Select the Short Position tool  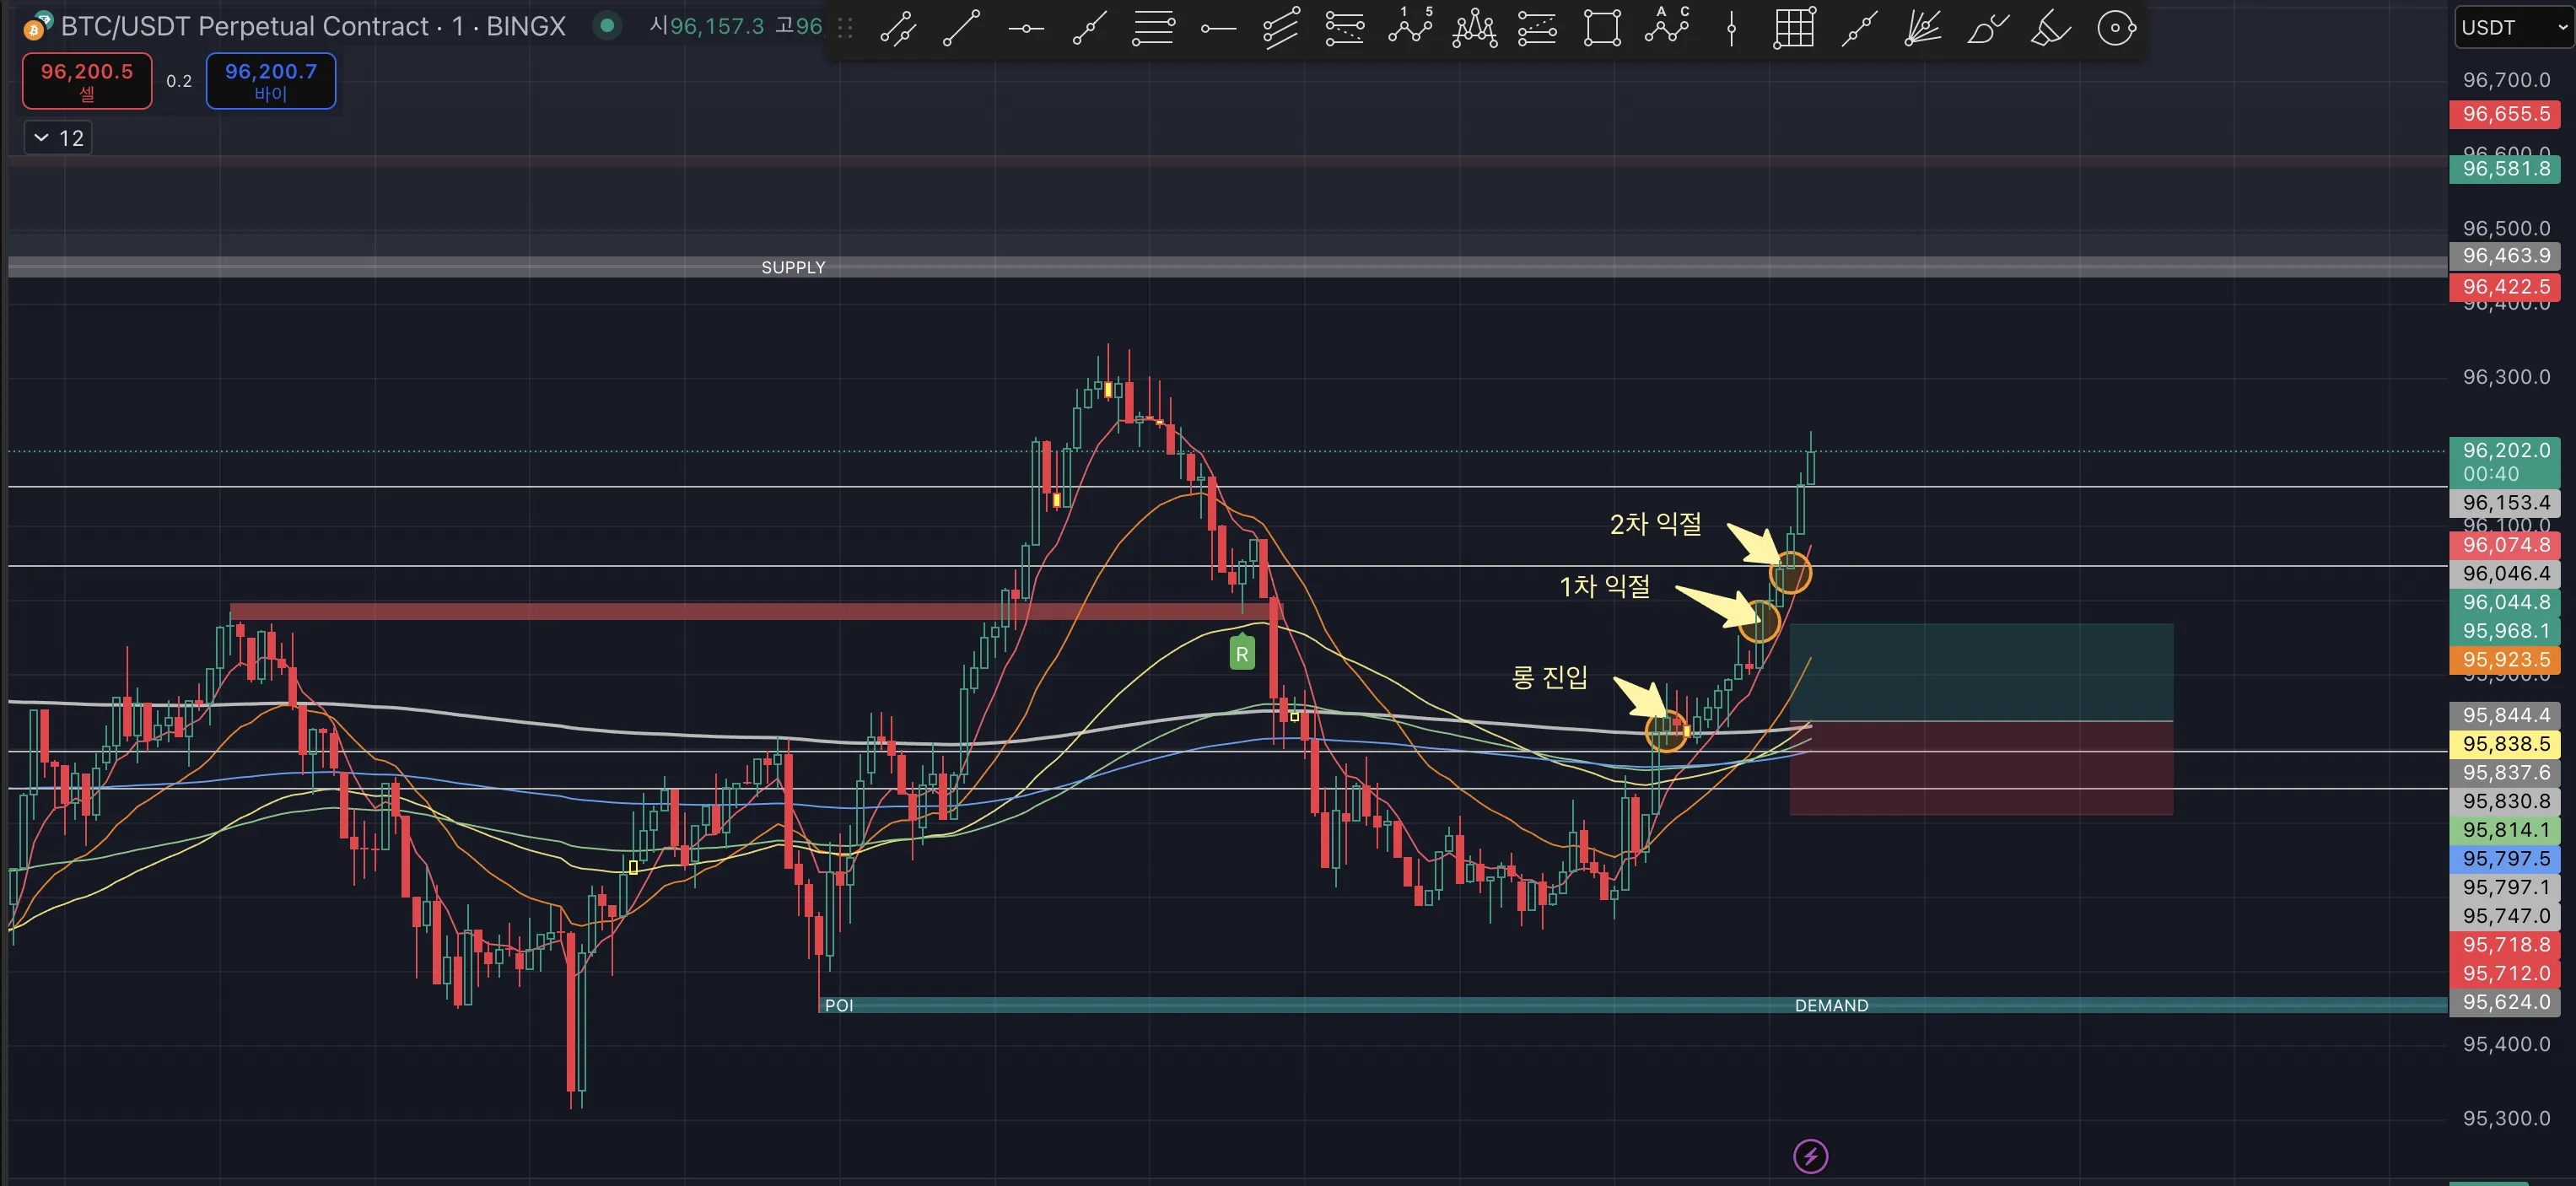coord(1537,27)
